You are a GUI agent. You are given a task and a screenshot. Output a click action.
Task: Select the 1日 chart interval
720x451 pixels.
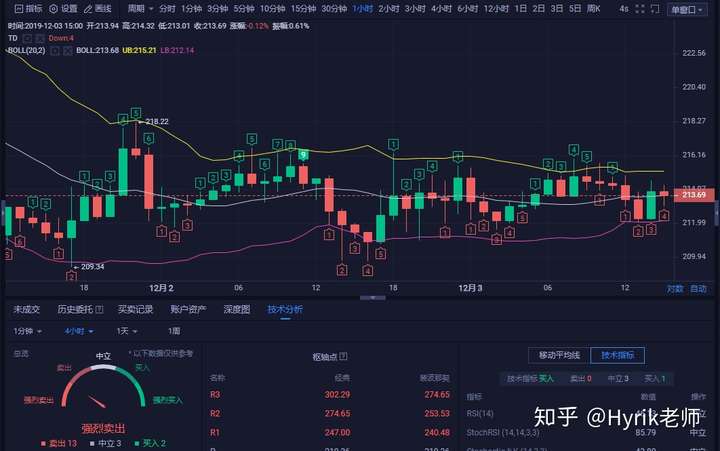tap(520, 8)
